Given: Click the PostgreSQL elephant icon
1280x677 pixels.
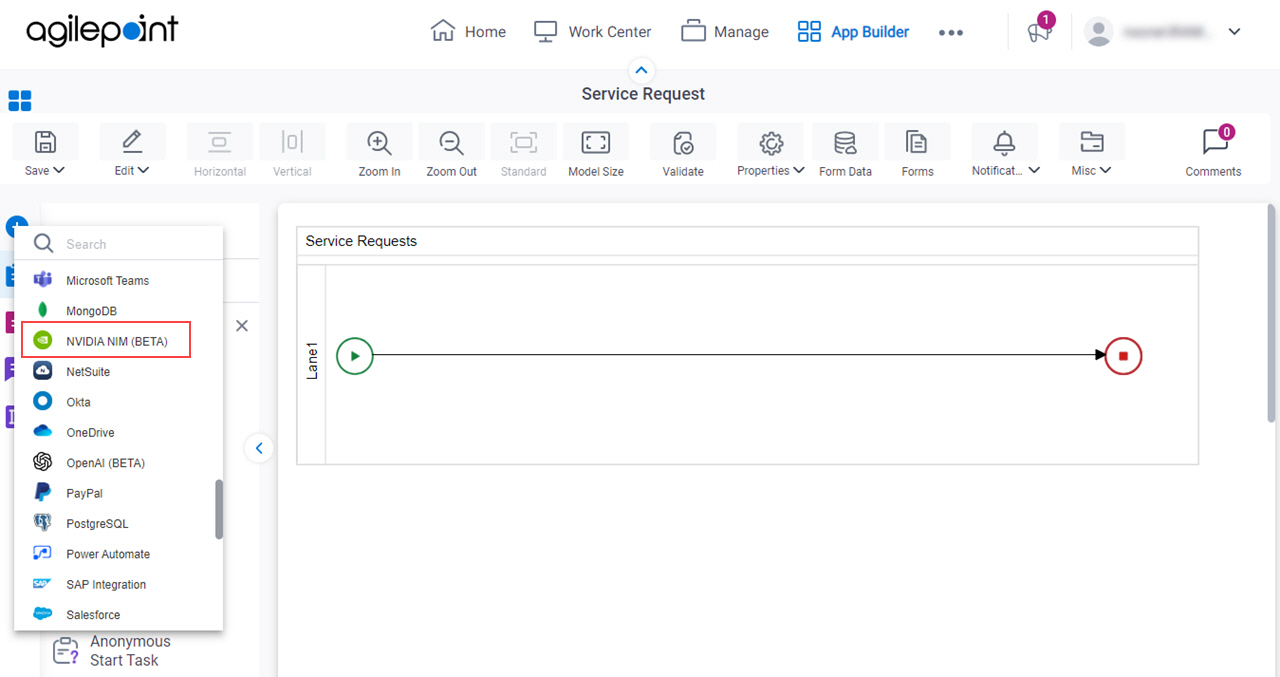Looking at the screenshot, I should (43, 523).
